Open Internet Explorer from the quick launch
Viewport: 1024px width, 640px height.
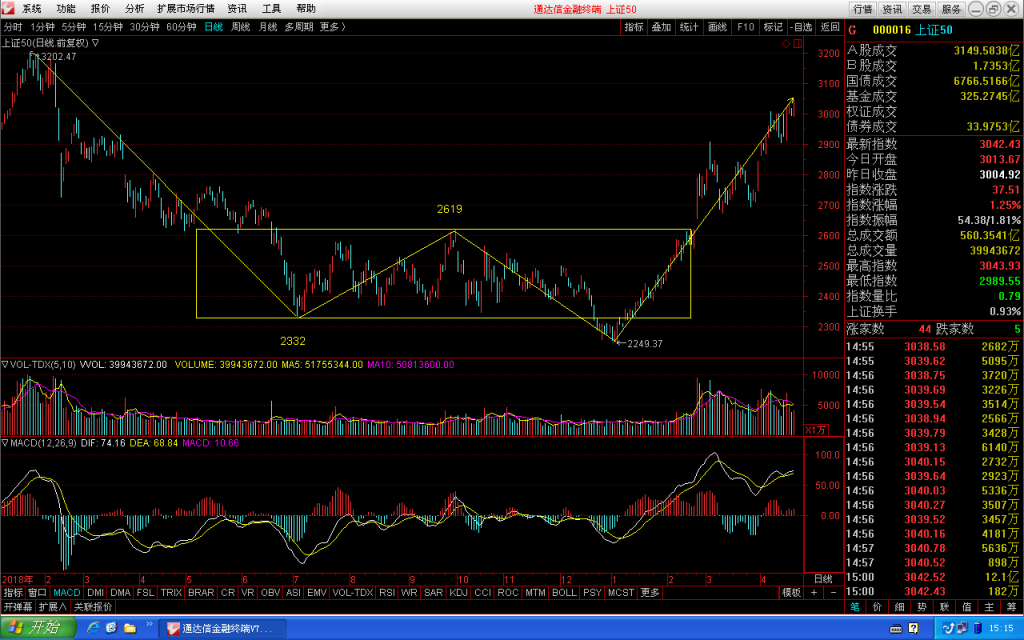(94, 628)
